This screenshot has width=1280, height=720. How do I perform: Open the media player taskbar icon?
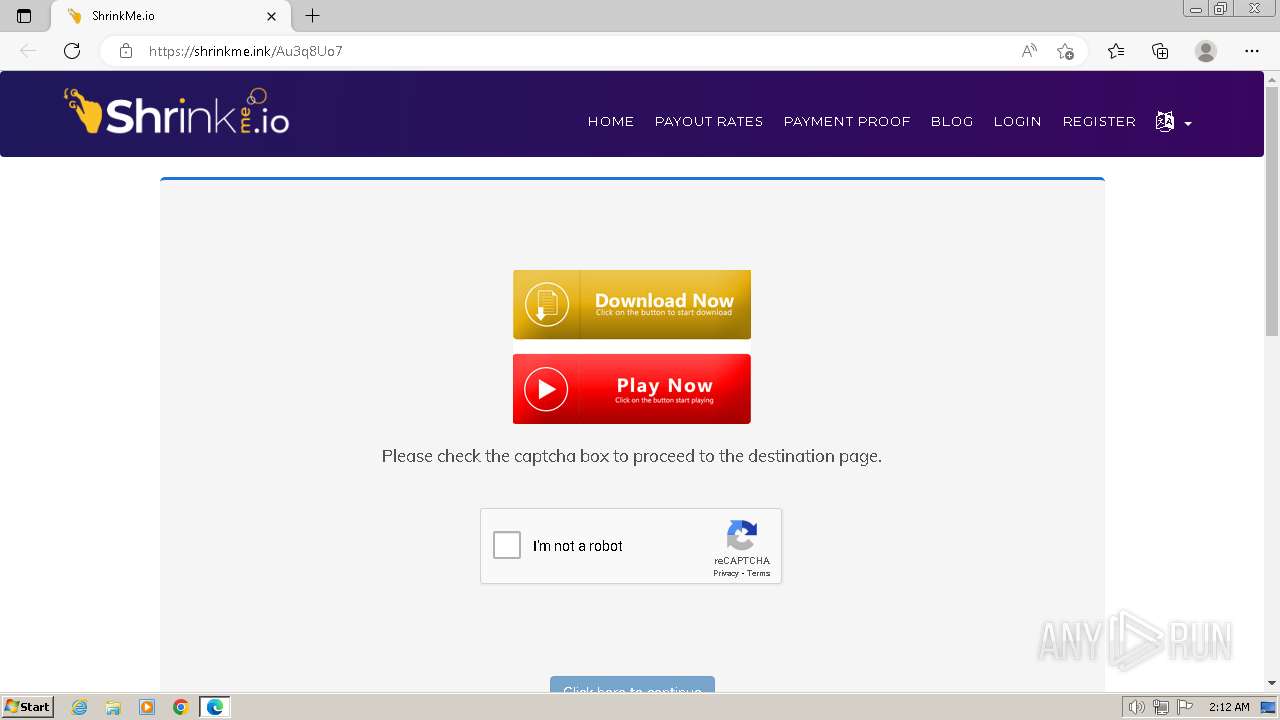(x=147, y=707)
